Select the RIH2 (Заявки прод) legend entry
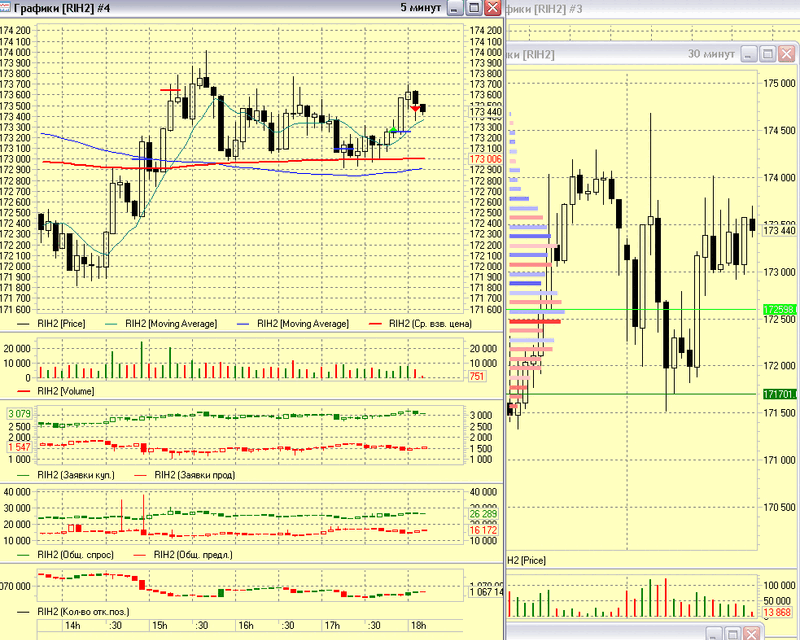The height and width of the screenshot is (640, 800). tap(194, 475)
